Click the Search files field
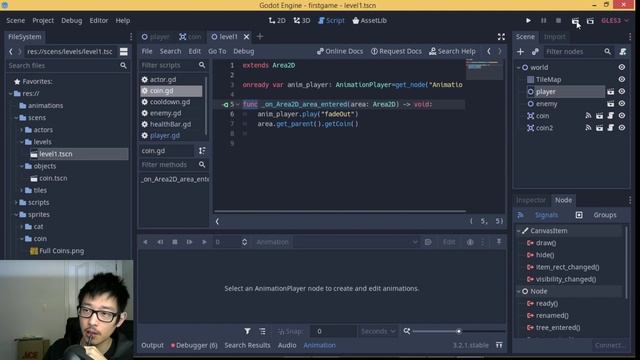 click(x=62, y=65)
